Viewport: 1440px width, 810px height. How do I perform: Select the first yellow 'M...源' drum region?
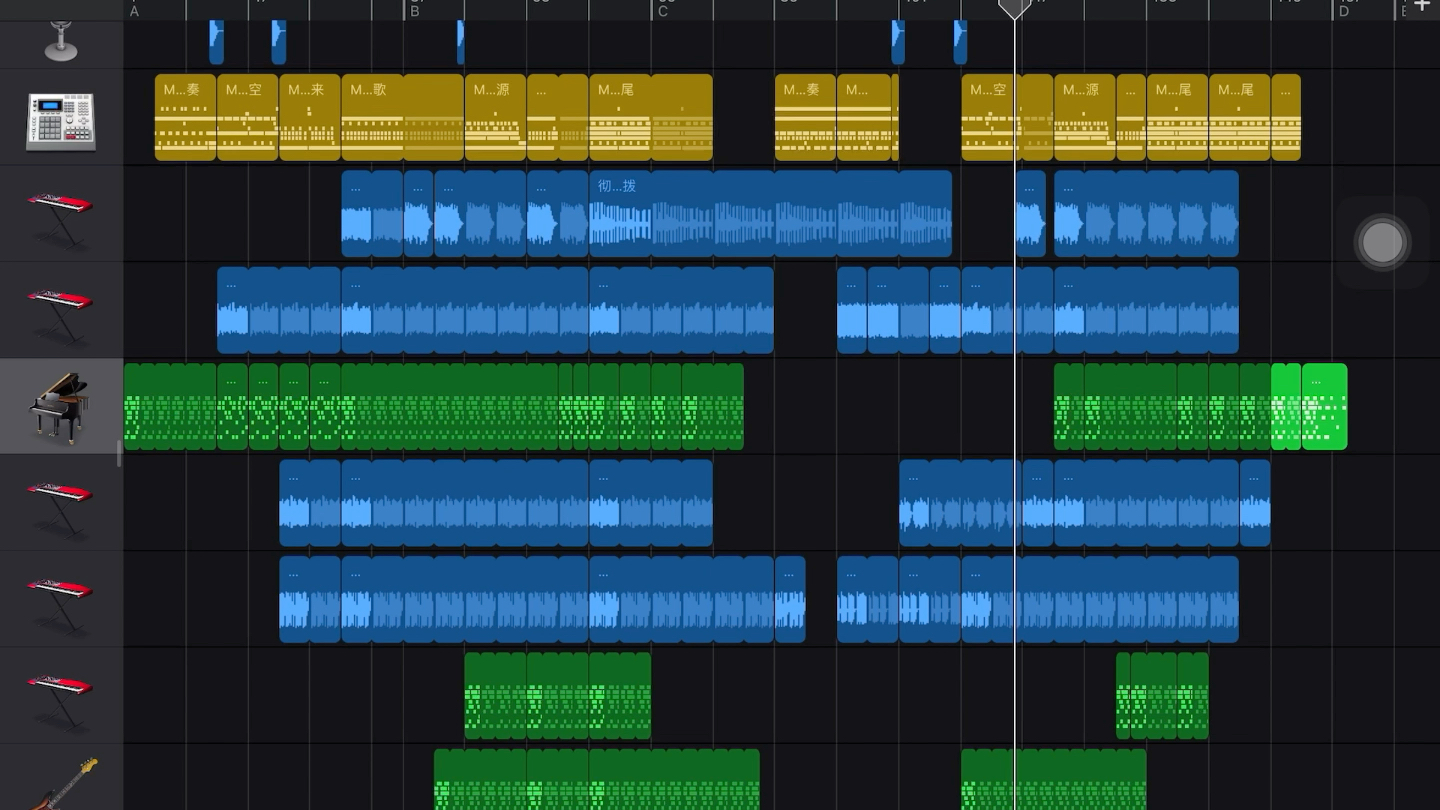tap(496, 117)
